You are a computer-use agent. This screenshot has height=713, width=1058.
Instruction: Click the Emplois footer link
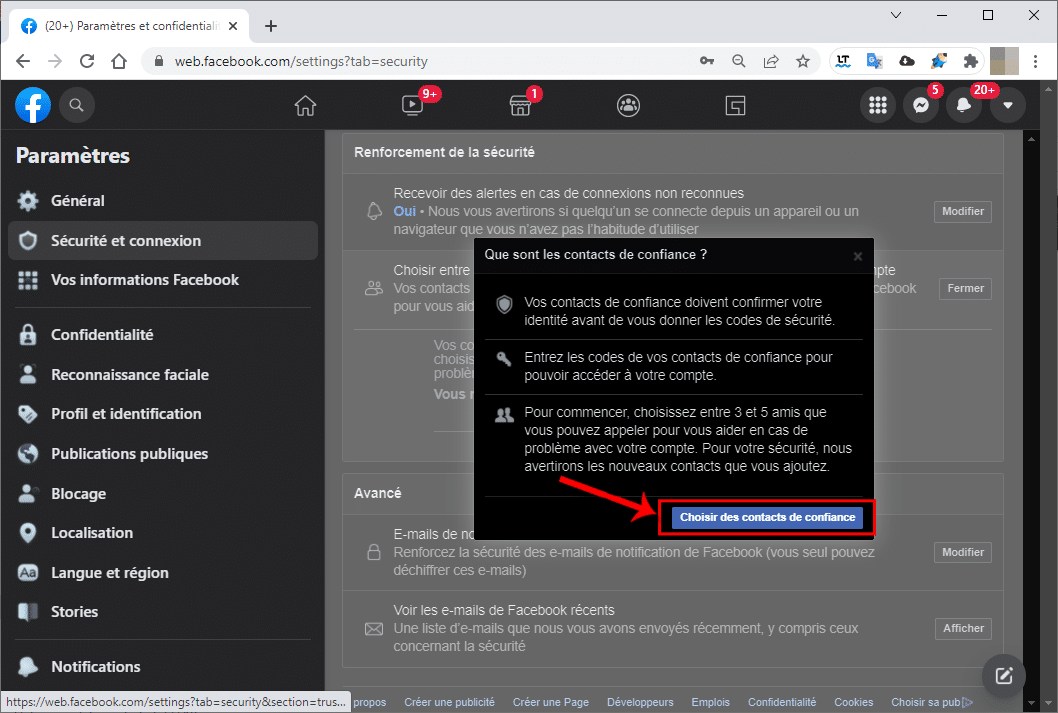tap(711, 702)
